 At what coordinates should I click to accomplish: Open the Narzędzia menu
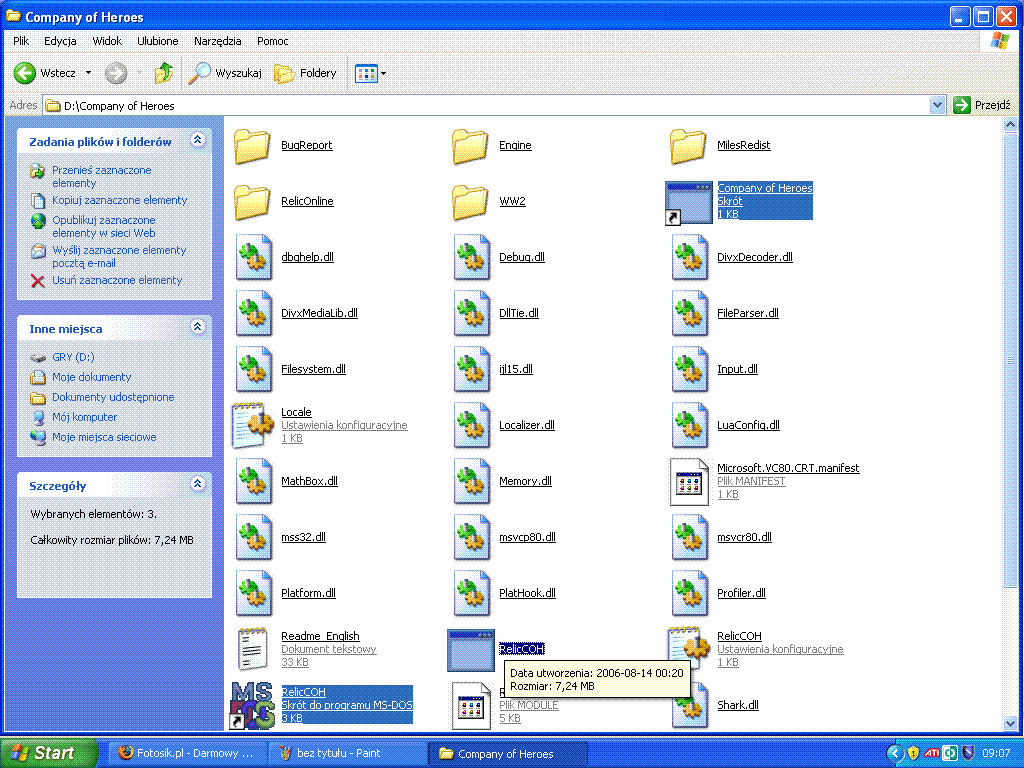click(217, 40)
